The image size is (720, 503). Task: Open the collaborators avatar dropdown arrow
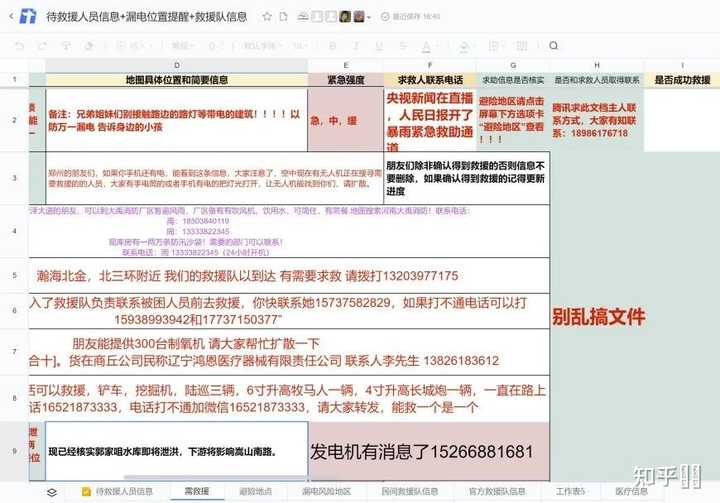coord(369,17)
